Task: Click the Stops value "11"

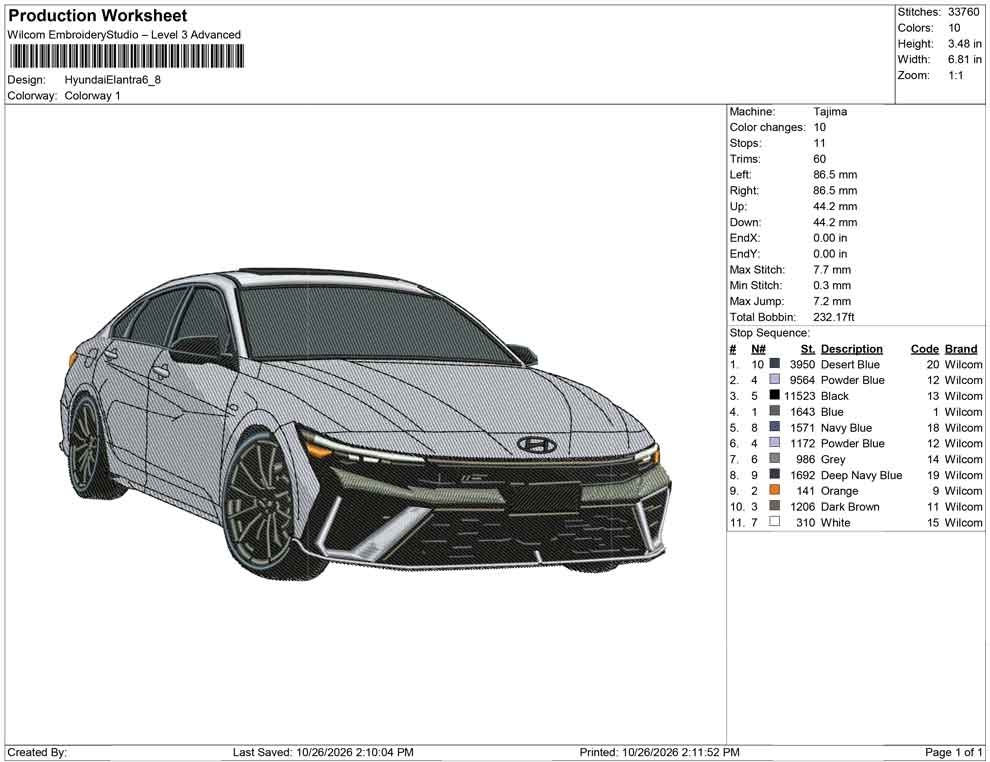Action: [819, 143]
